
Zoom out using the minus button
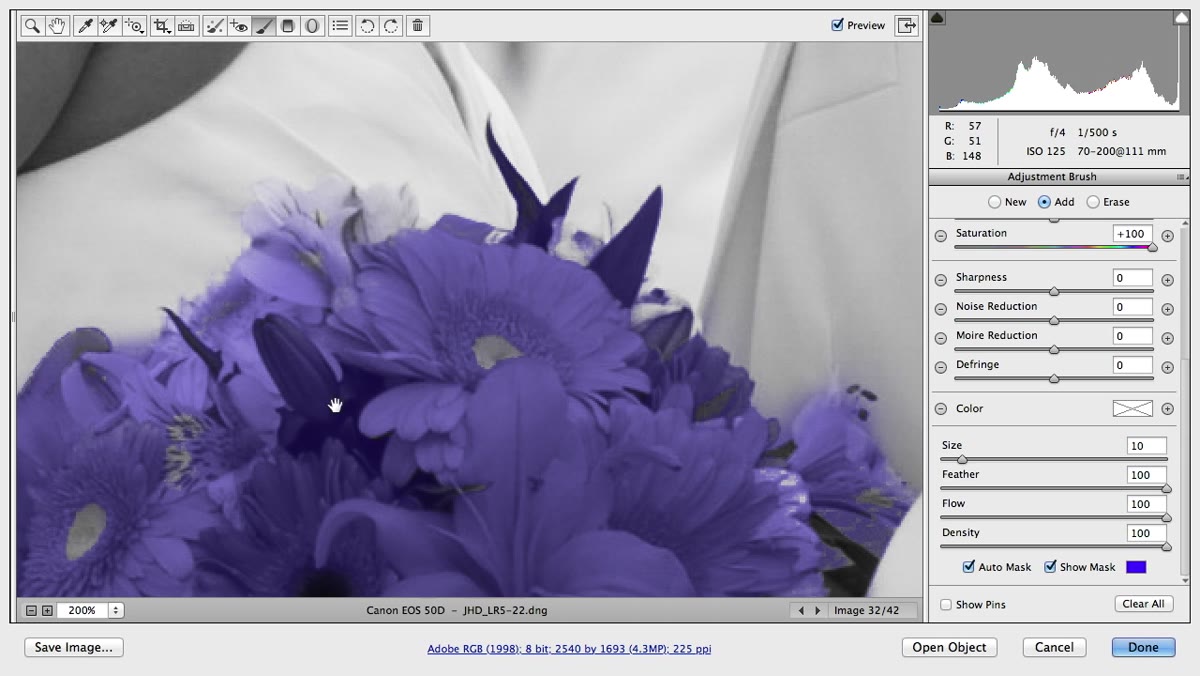pos(31,610)
